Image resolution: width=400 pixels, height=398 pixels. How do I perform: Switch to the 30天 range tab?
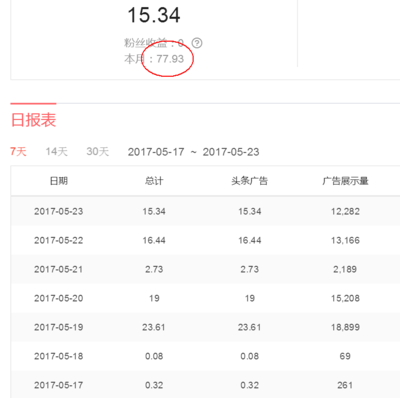point(98,152)
